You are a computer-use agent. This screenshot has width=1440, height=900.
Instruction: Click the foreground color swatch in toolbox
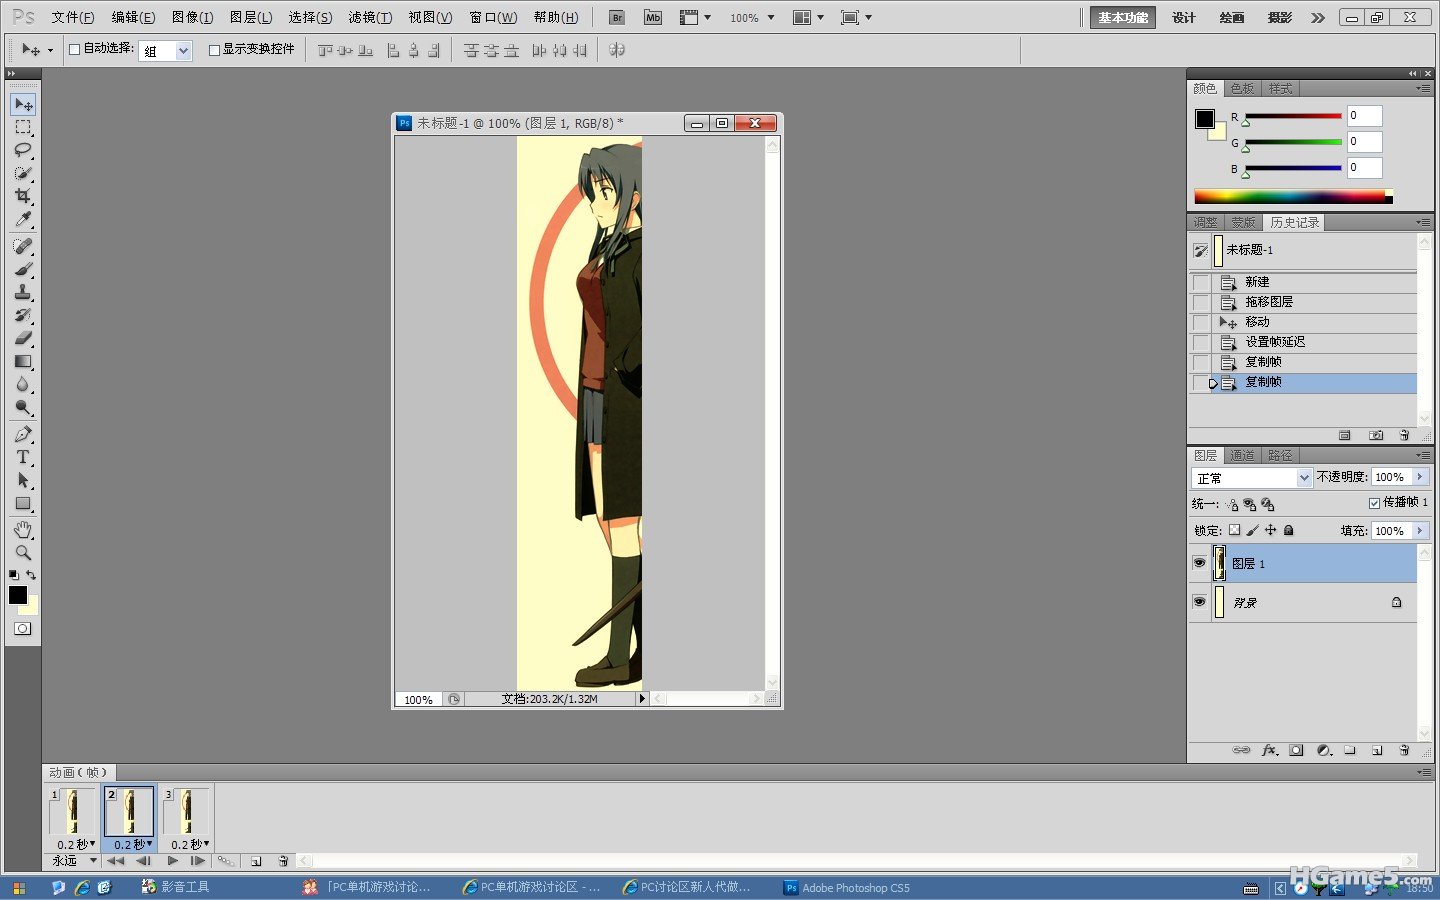click(18, 595)
